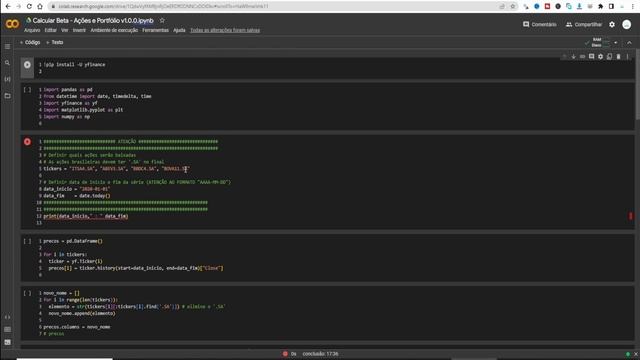Run the pip install yfinance cell

pos(27,64)
